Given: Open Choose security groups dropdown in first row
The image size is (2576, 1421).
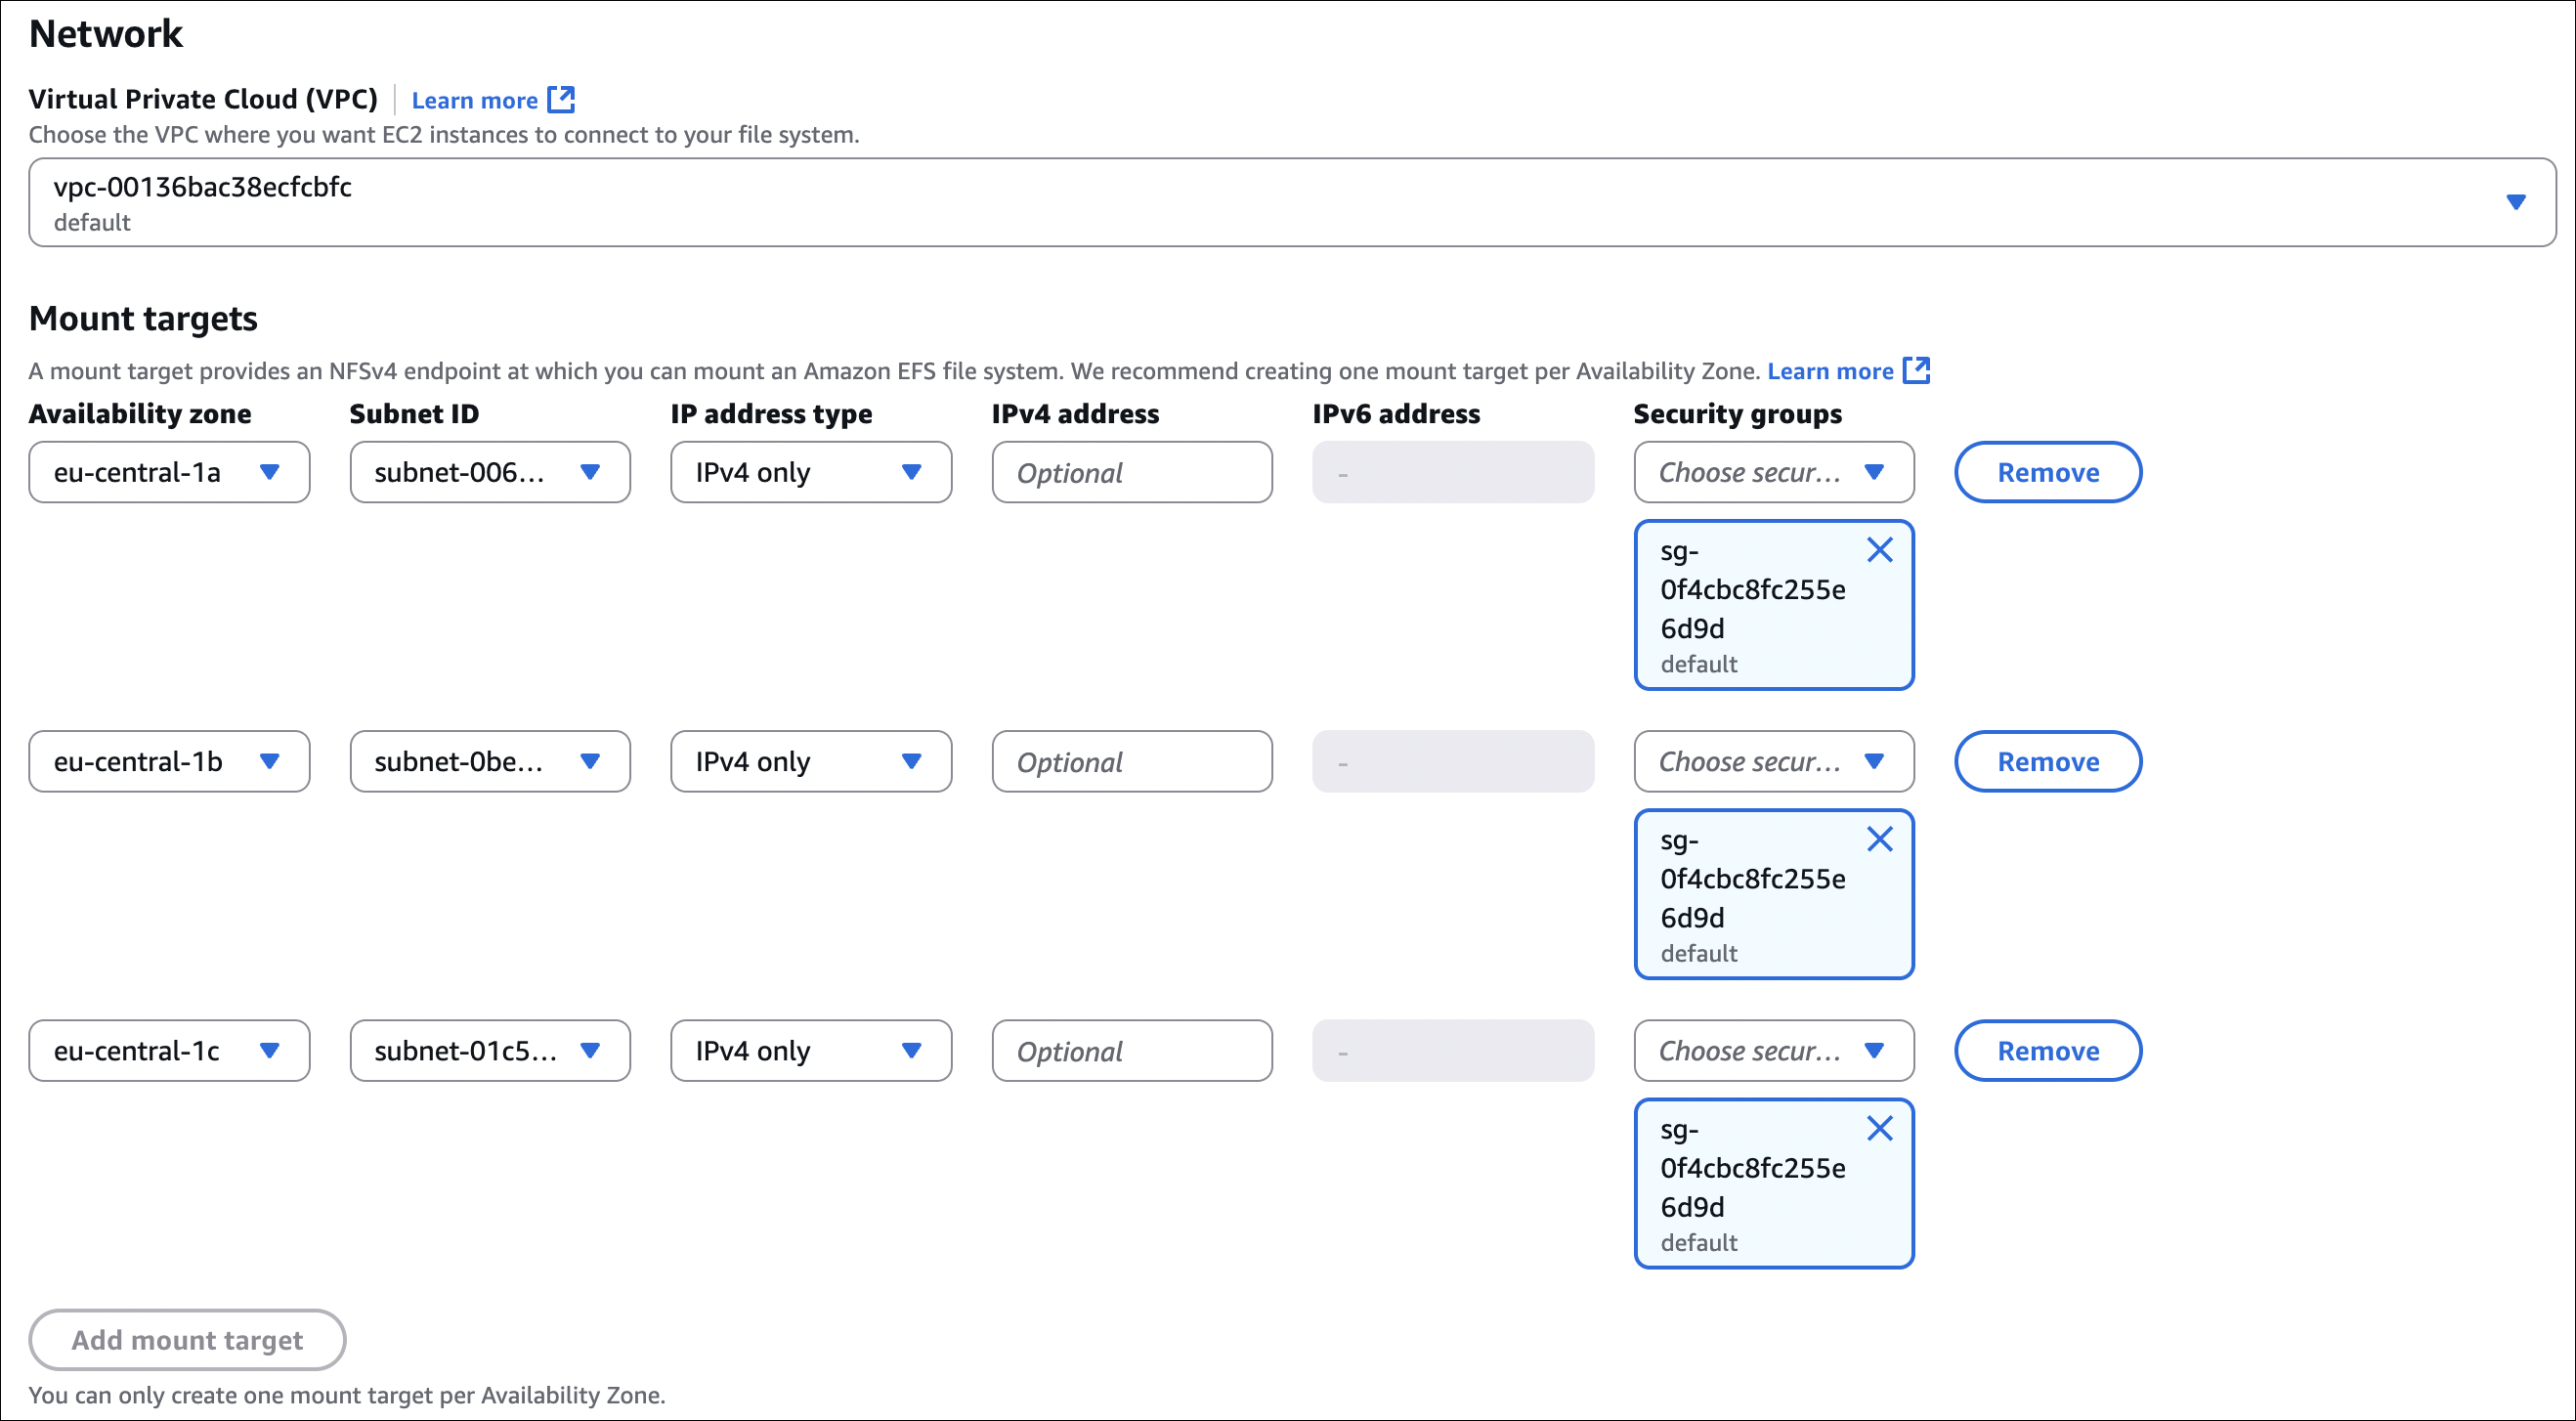Looking at the screenshot, I should (x=1773, y=472).
